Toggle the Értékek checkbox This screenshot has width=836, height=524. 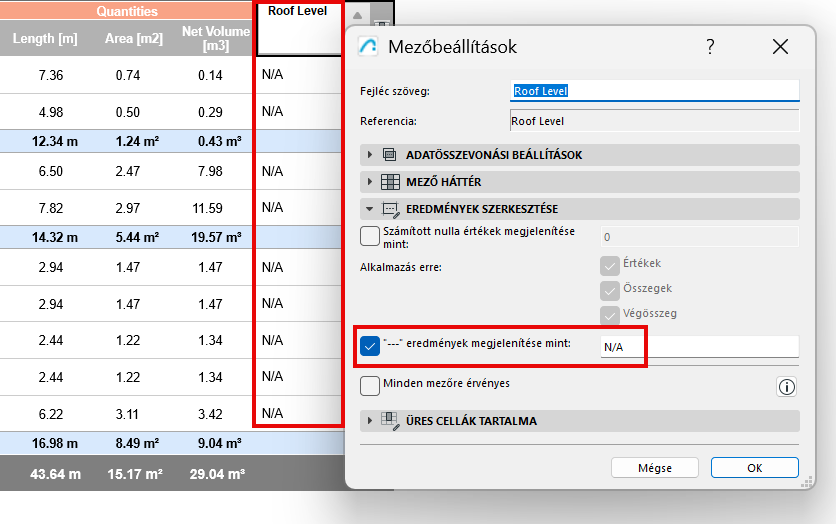pyautogui.click(x=609, y=266)
